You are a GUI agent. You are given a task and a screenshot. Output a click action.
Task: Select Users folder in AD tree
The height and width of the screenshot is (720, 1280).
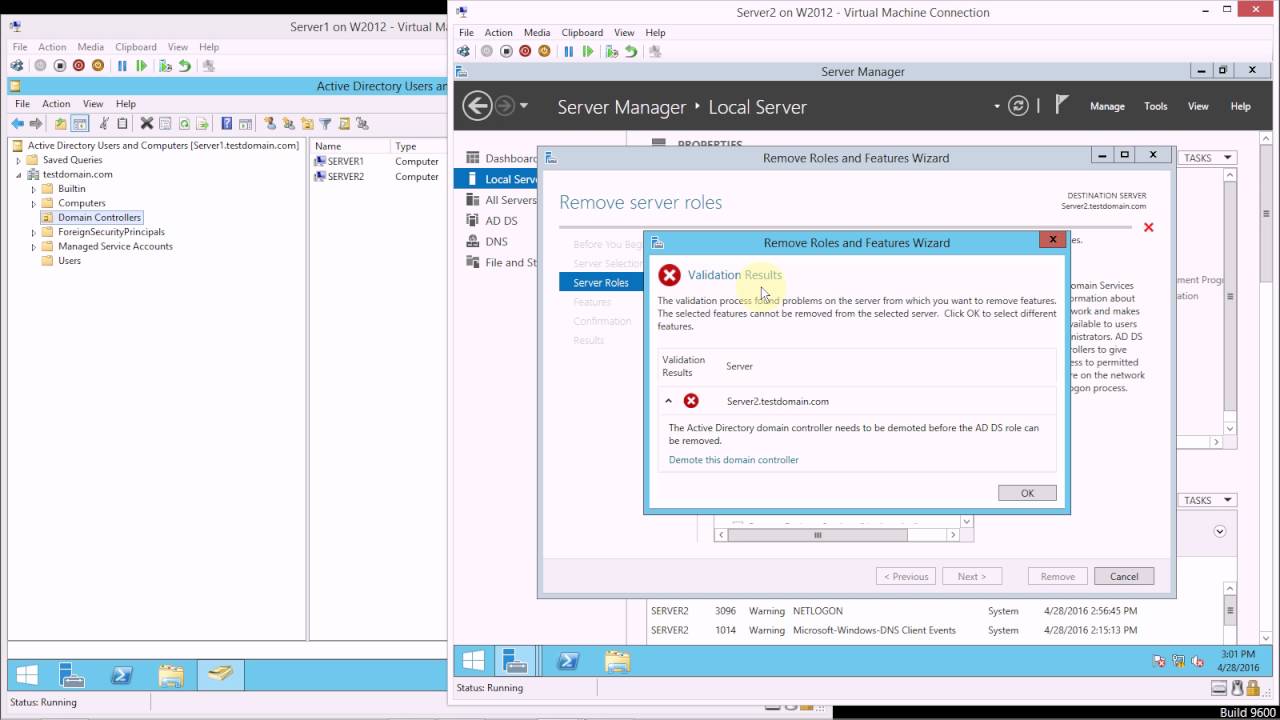61,261
